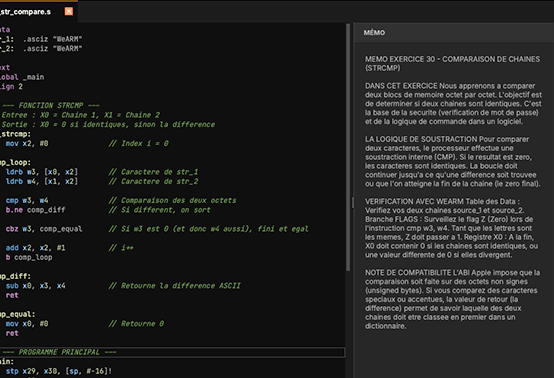Click the 'cmp w3, w4' instruction
Screen dimensions: 554x378
(x=27, y=201)
